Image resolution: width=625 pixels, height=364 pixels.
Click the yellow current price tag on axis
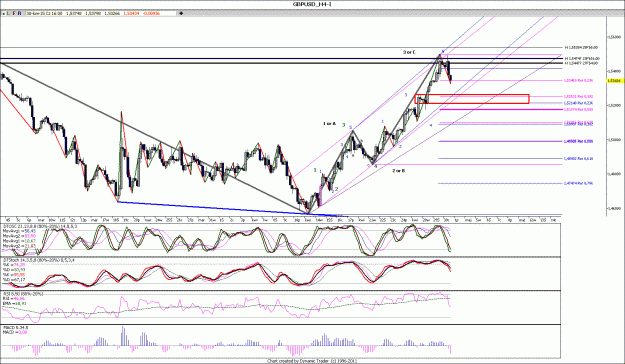[x=615, y=81]
